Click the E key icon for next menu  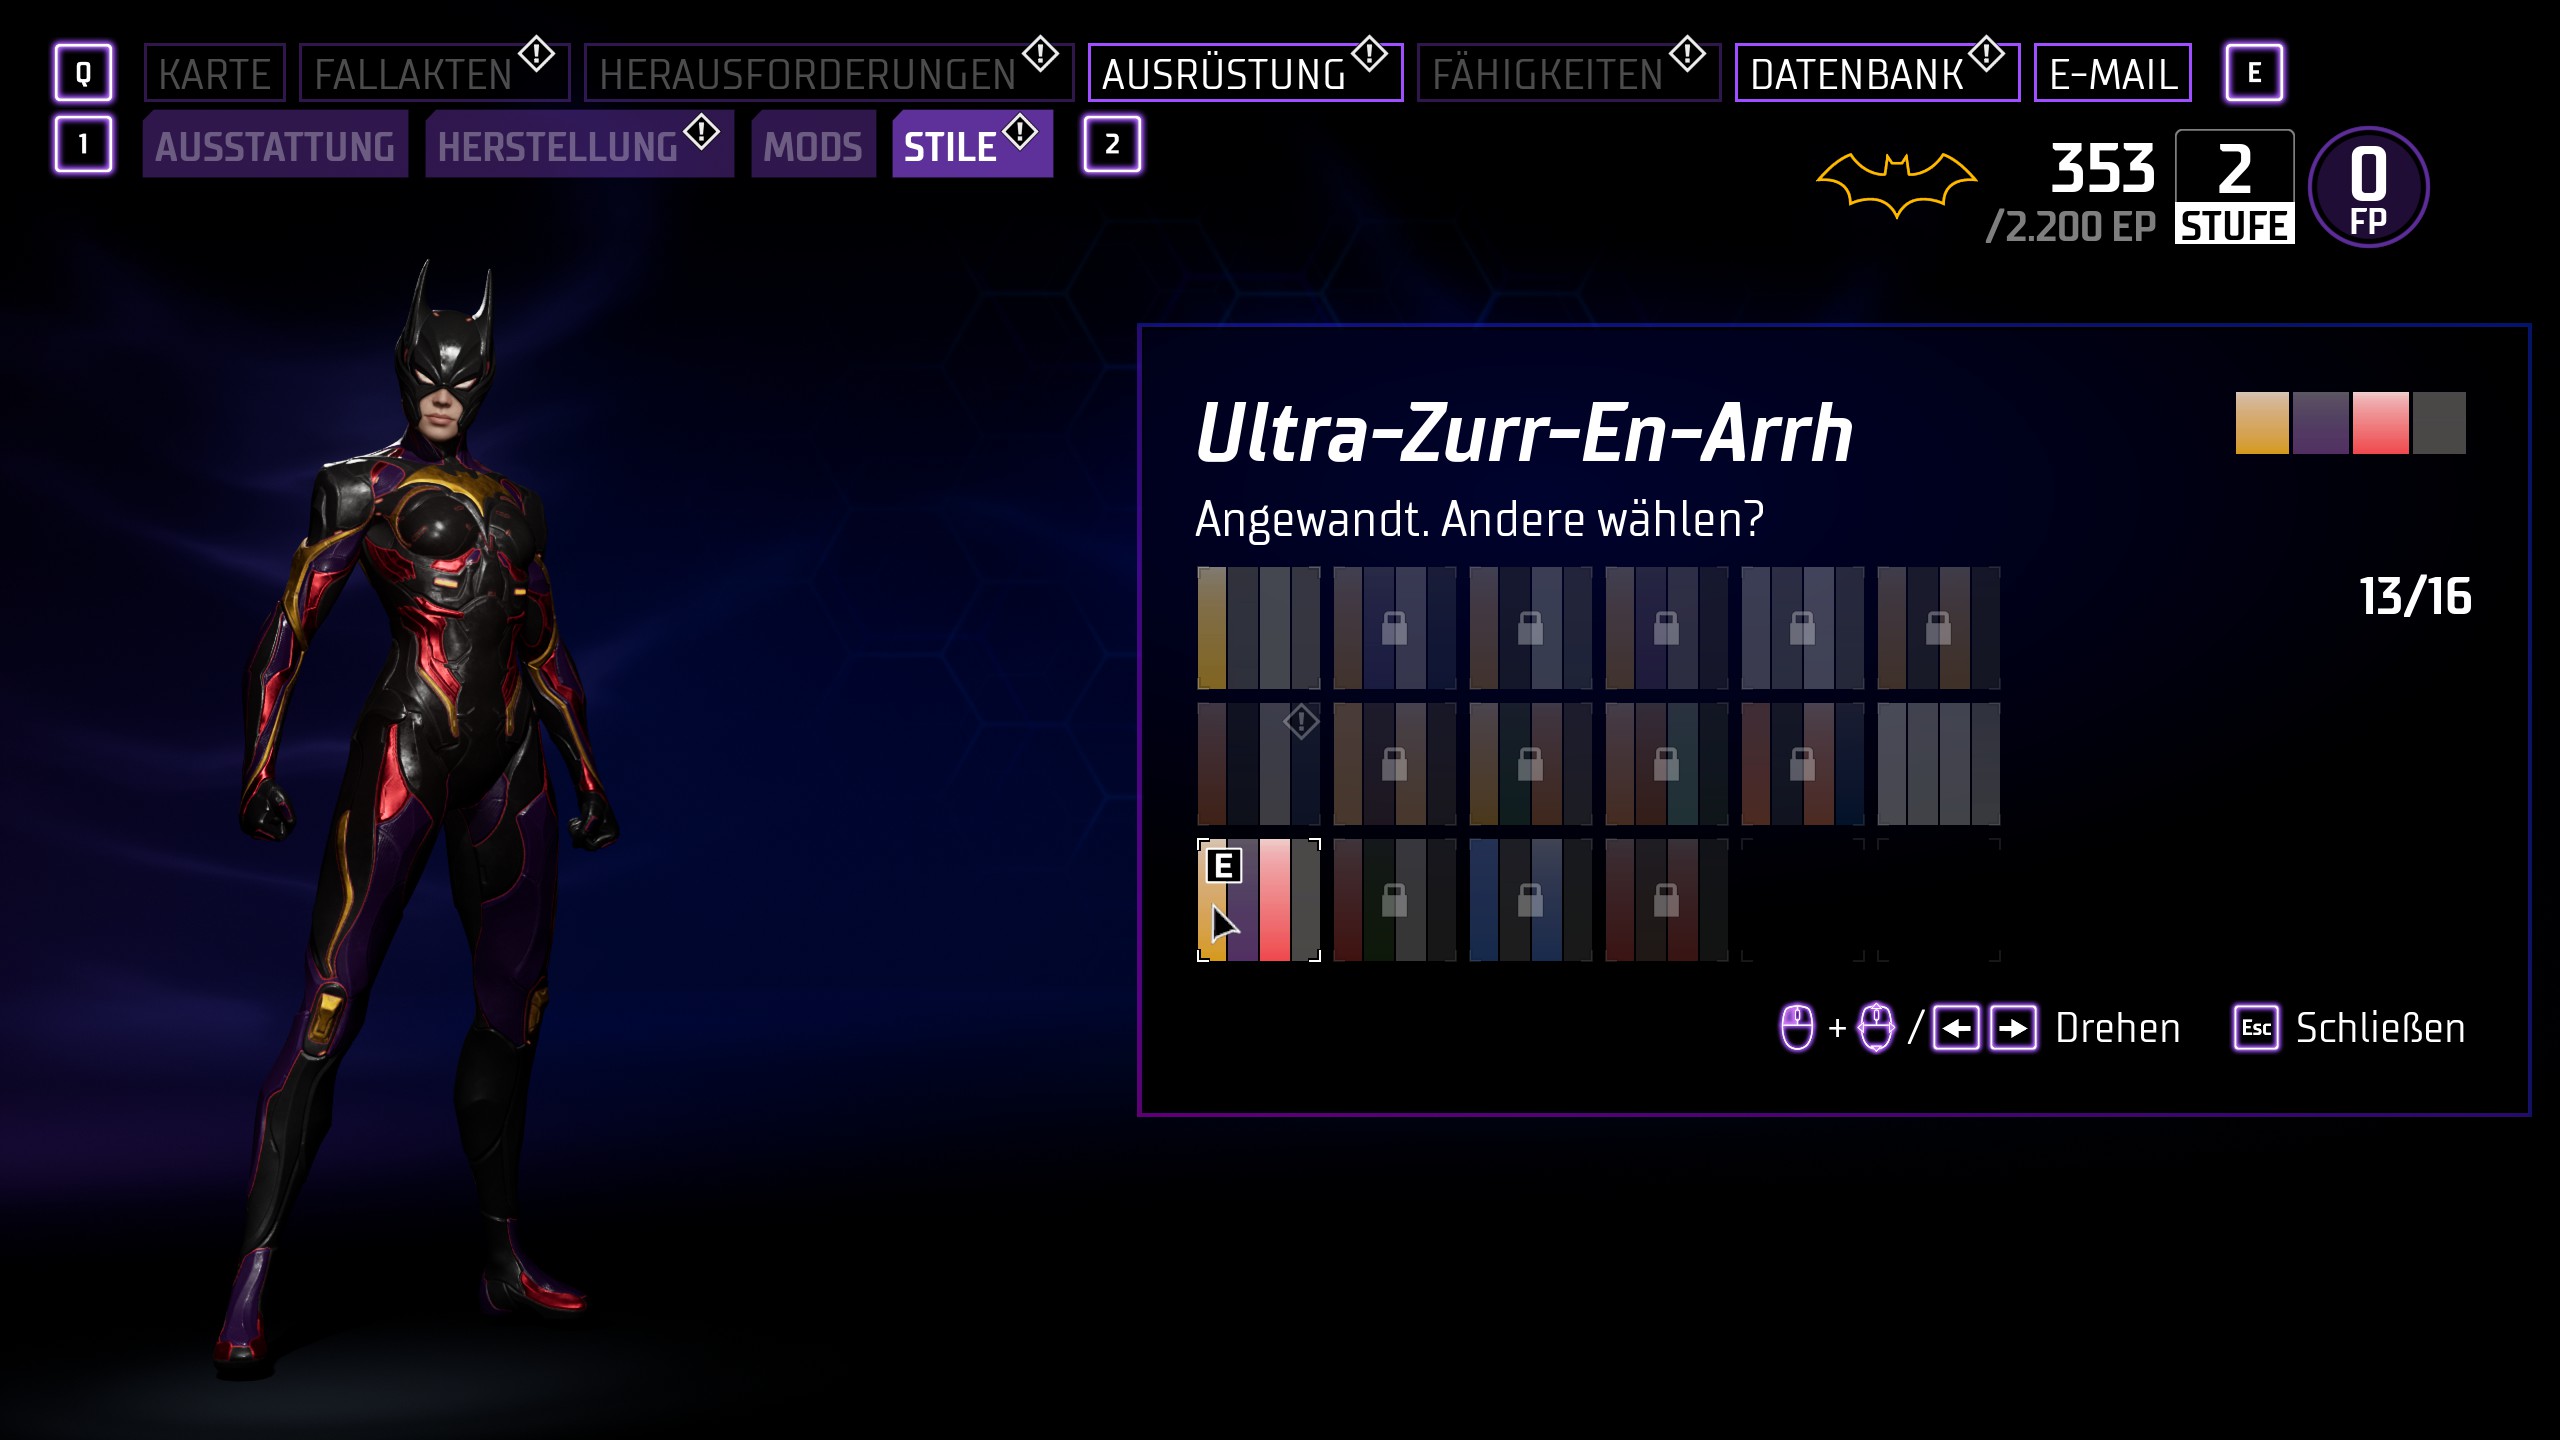coord(2254,73)
